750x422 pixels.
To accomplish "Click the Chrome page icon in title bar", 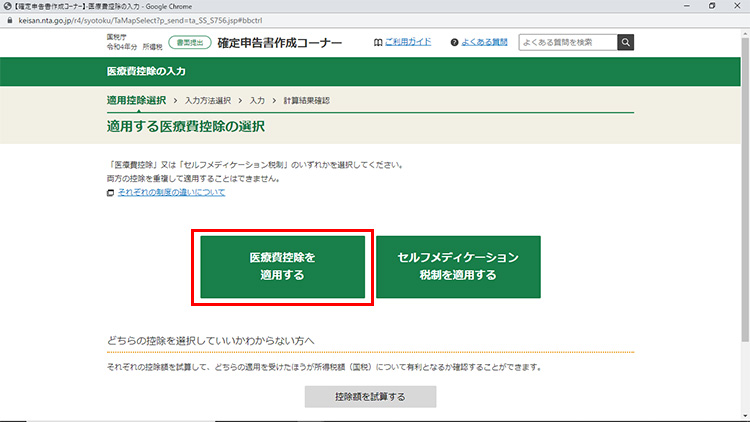I will point(7,6).
